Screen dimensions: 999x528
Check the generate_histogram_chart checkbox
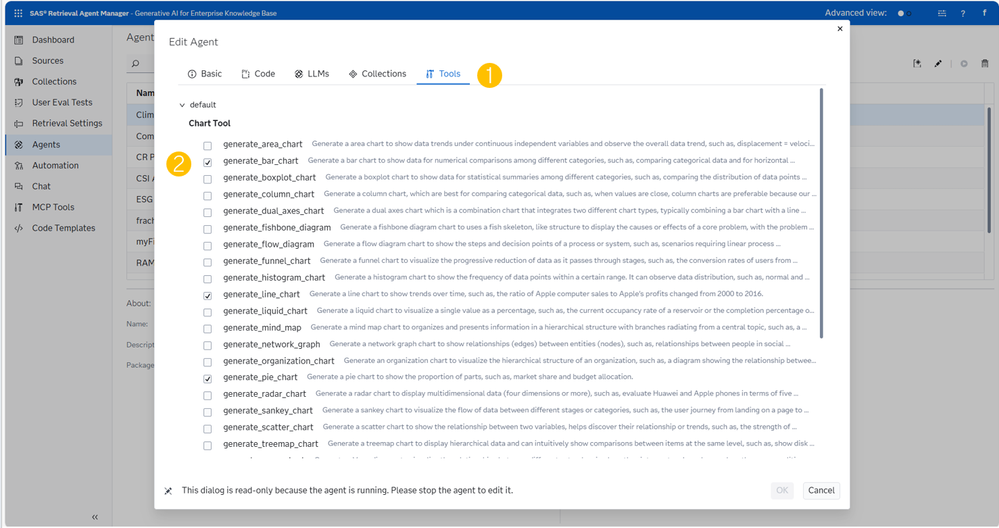pyautogui.click(x=208, y=279)
